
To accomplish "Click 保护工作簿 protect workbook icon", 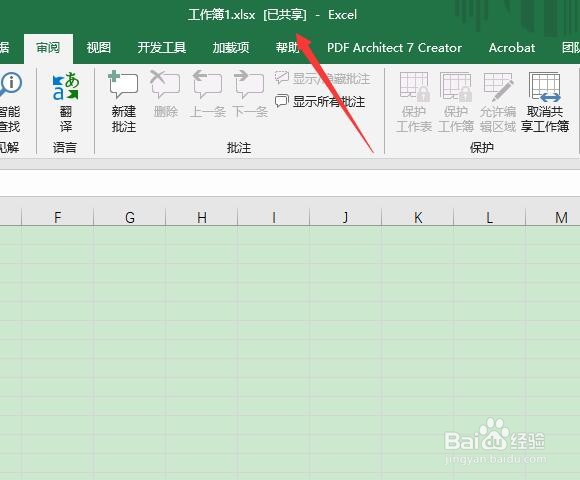I will point(456,102).
